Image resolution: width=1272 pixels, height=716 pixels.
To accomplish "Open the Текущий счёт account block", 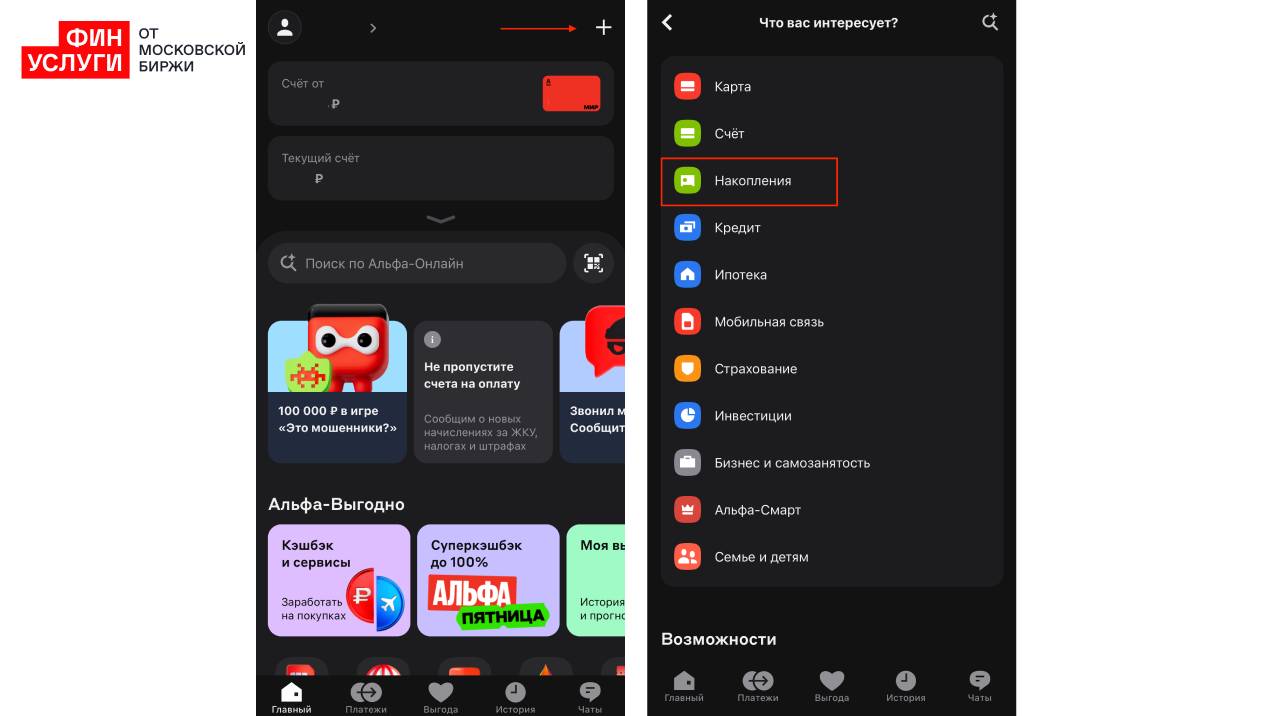I will pos(440,168).
